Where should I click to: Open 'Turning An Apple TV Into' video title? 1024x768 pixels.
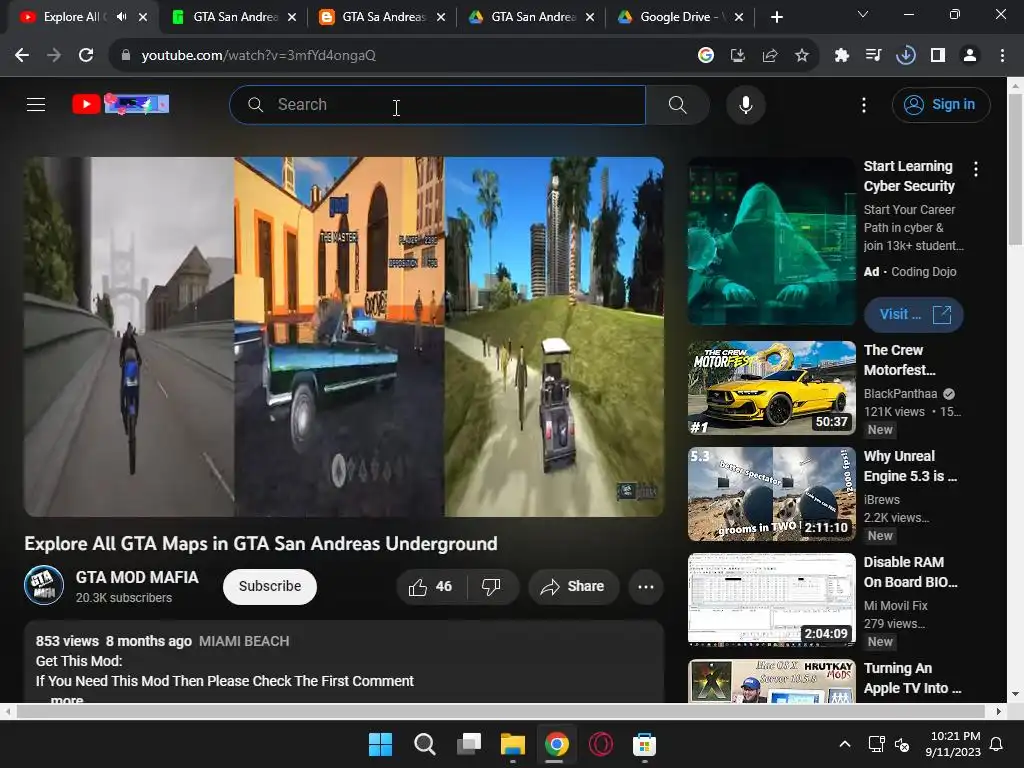point(912,678)
